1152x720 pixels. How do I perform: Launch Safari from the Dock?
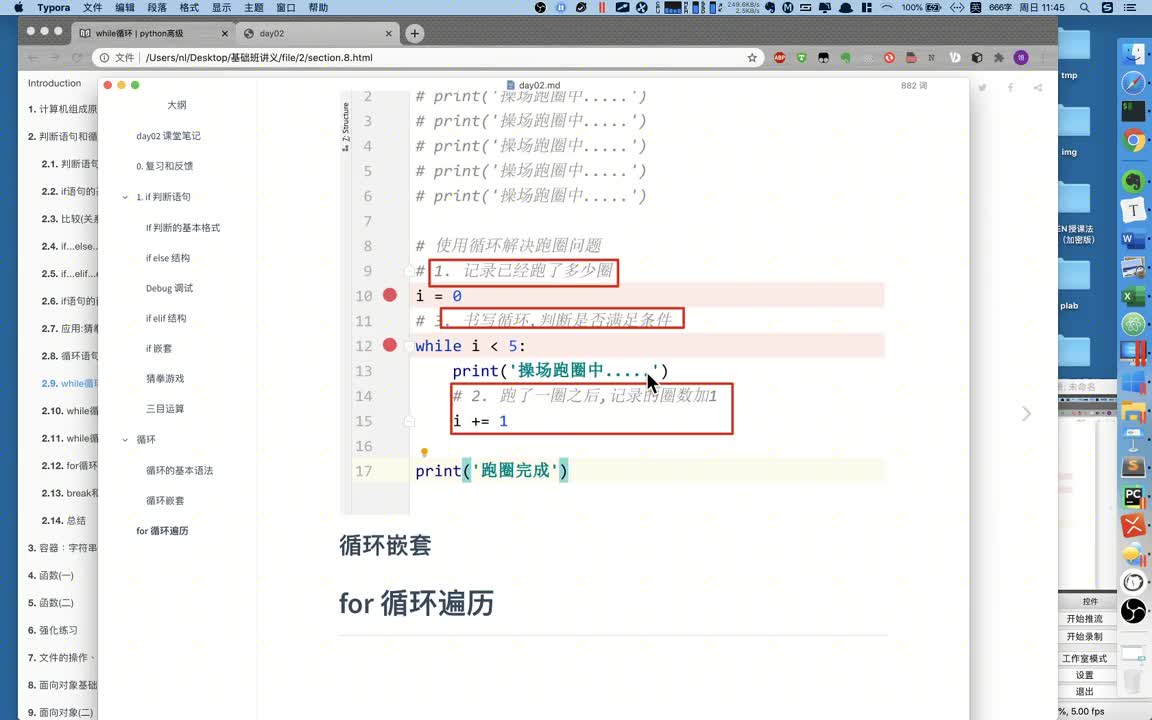pos(1134,82)
